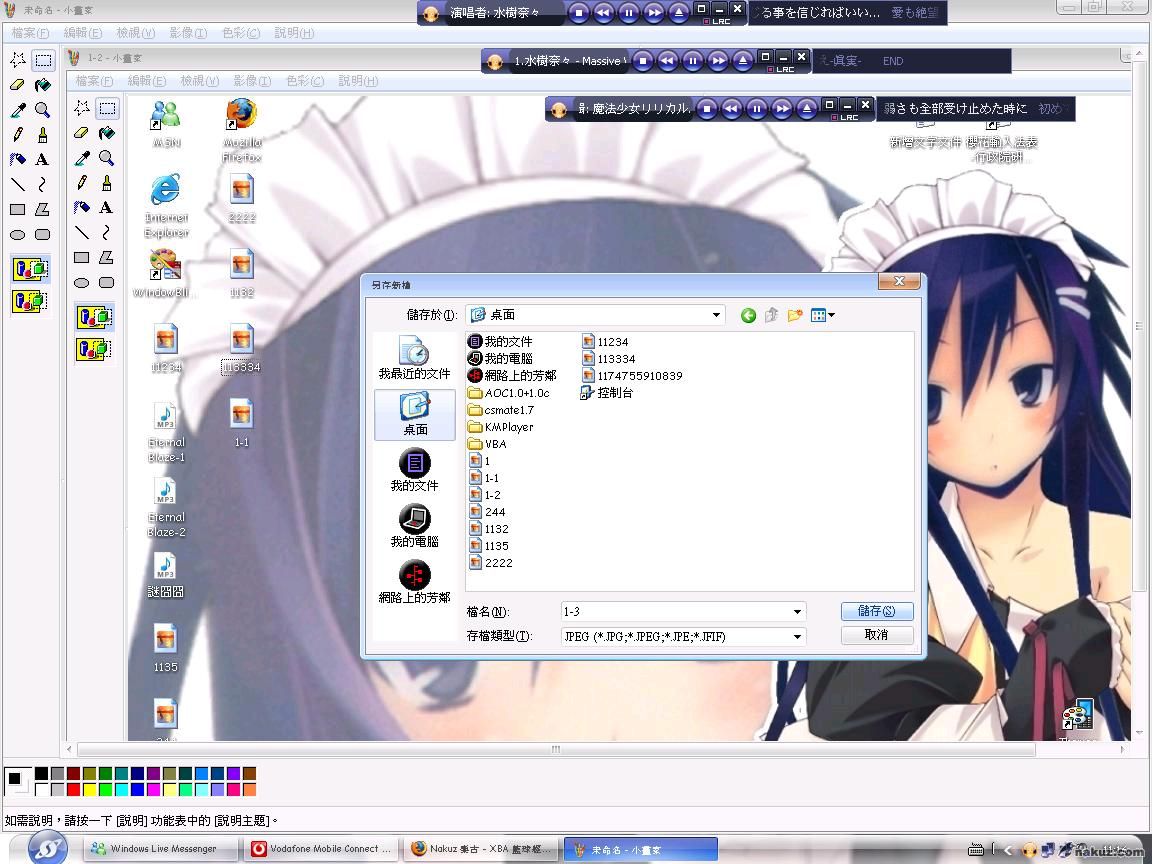
Task: Switch to Vodafone Mobile Connect in the taskbar
Action: (323, 849)
